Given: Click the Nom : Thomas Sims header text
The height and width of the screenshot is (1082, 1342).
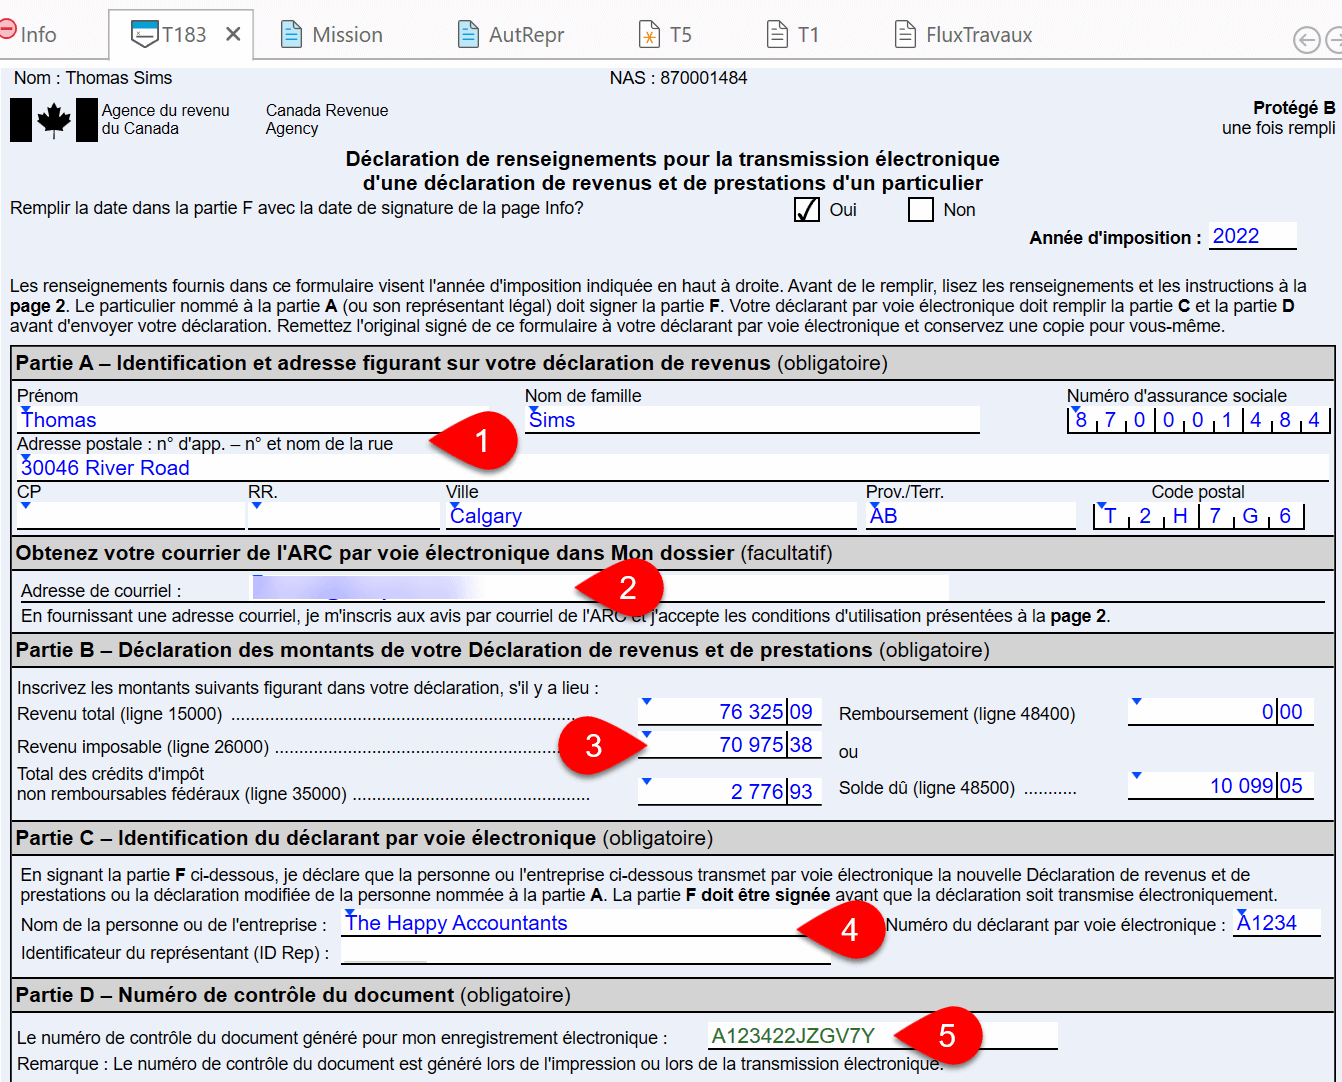Looking at the screenshot, I should click(x=93, y=78).
